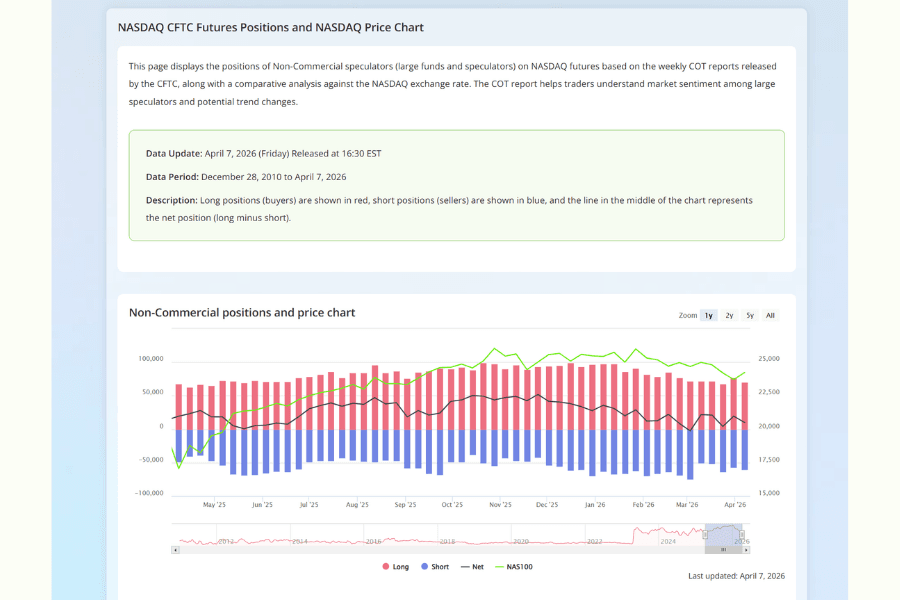
Task: Click the navigator's right scroll arrow
Action: click(746, 549)
